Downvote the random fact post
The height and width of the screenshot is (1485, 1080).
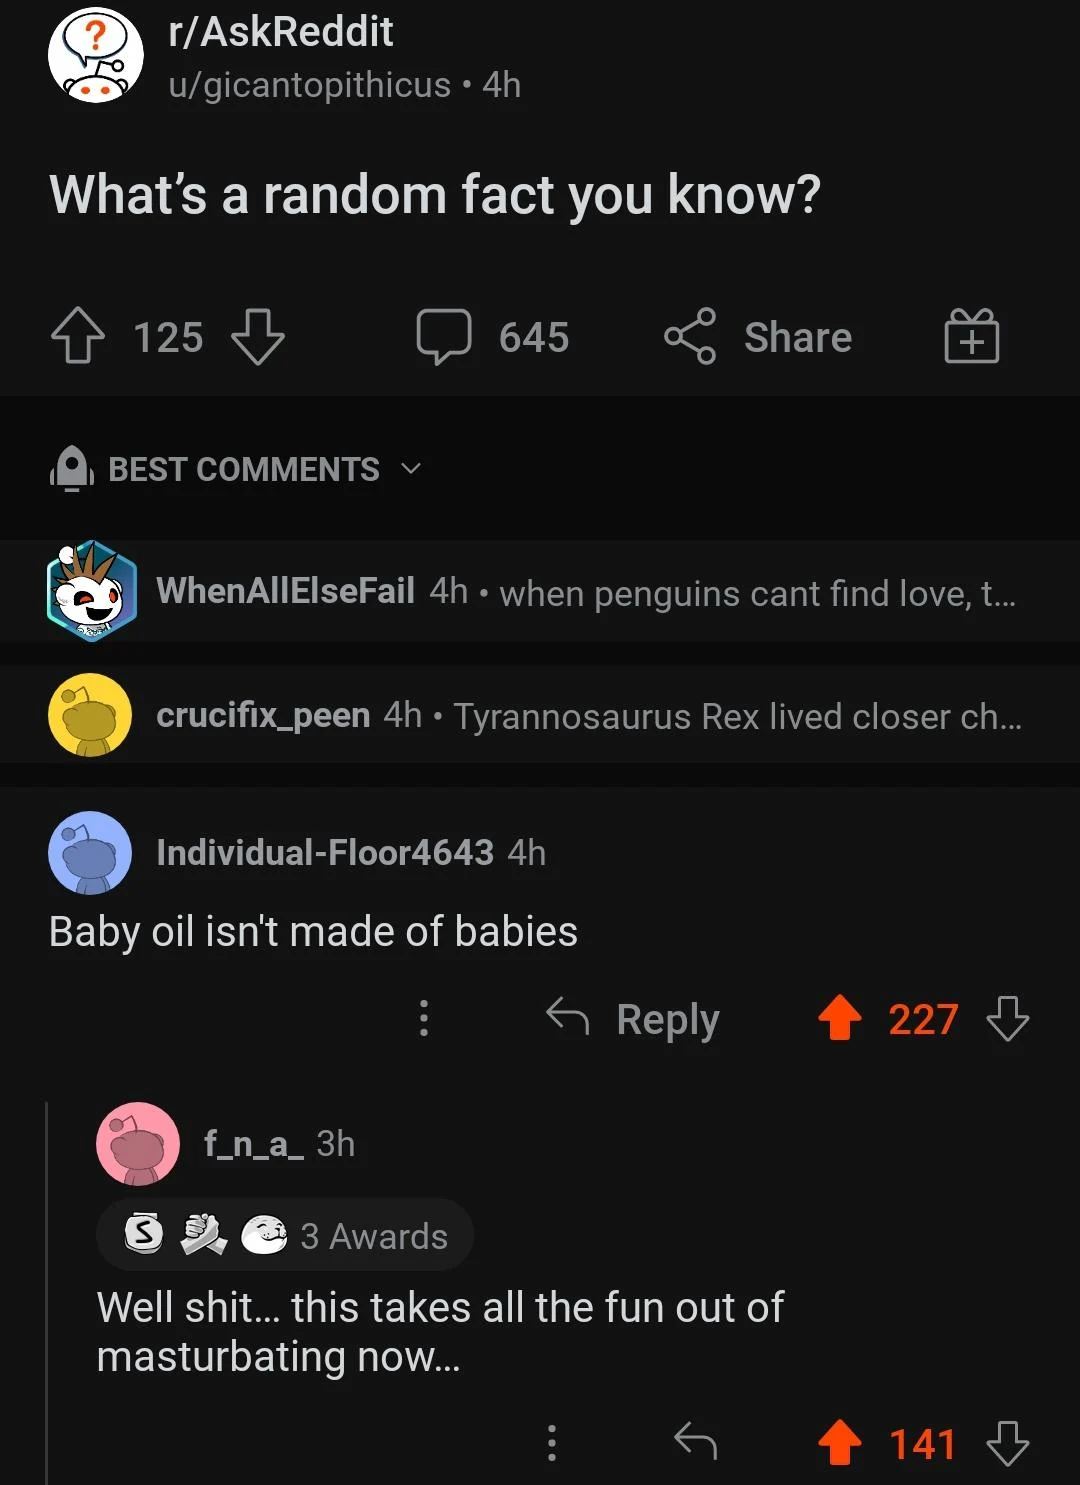258,336
